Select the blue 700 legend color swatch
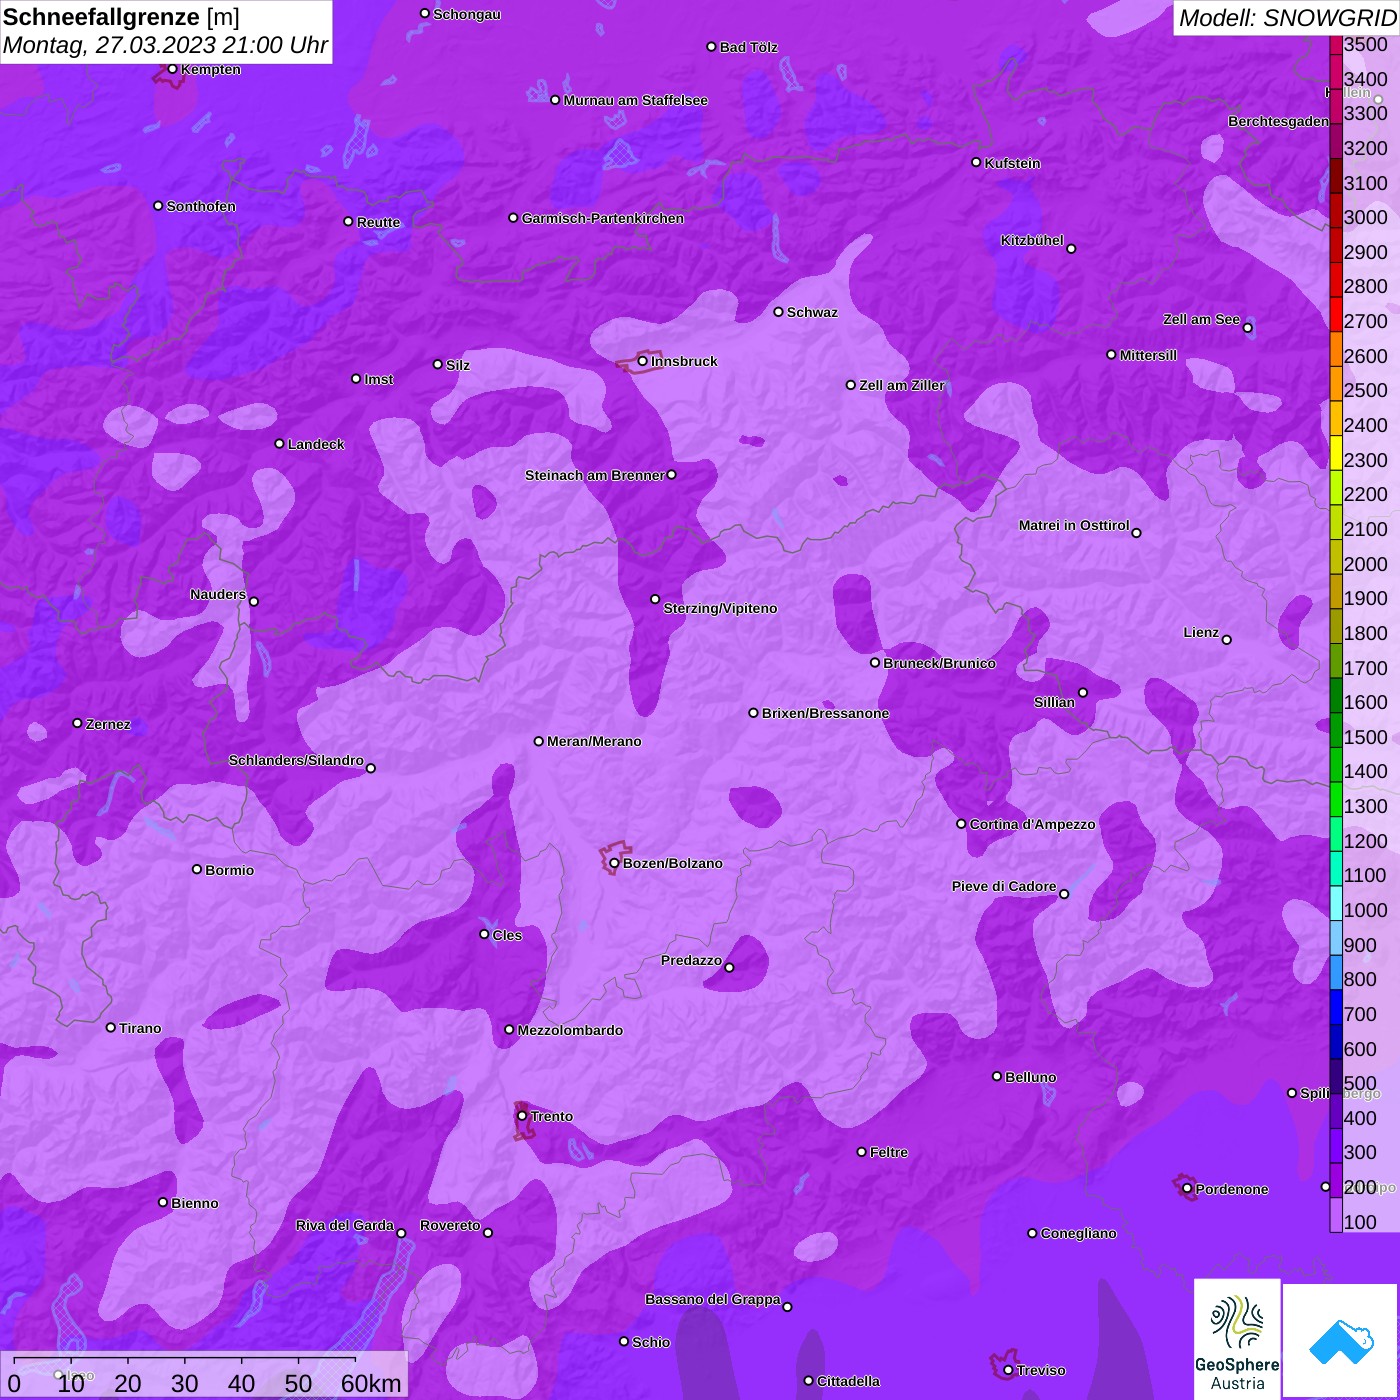This screenshot has height=1400, width=1400. click(1336, 1007)
